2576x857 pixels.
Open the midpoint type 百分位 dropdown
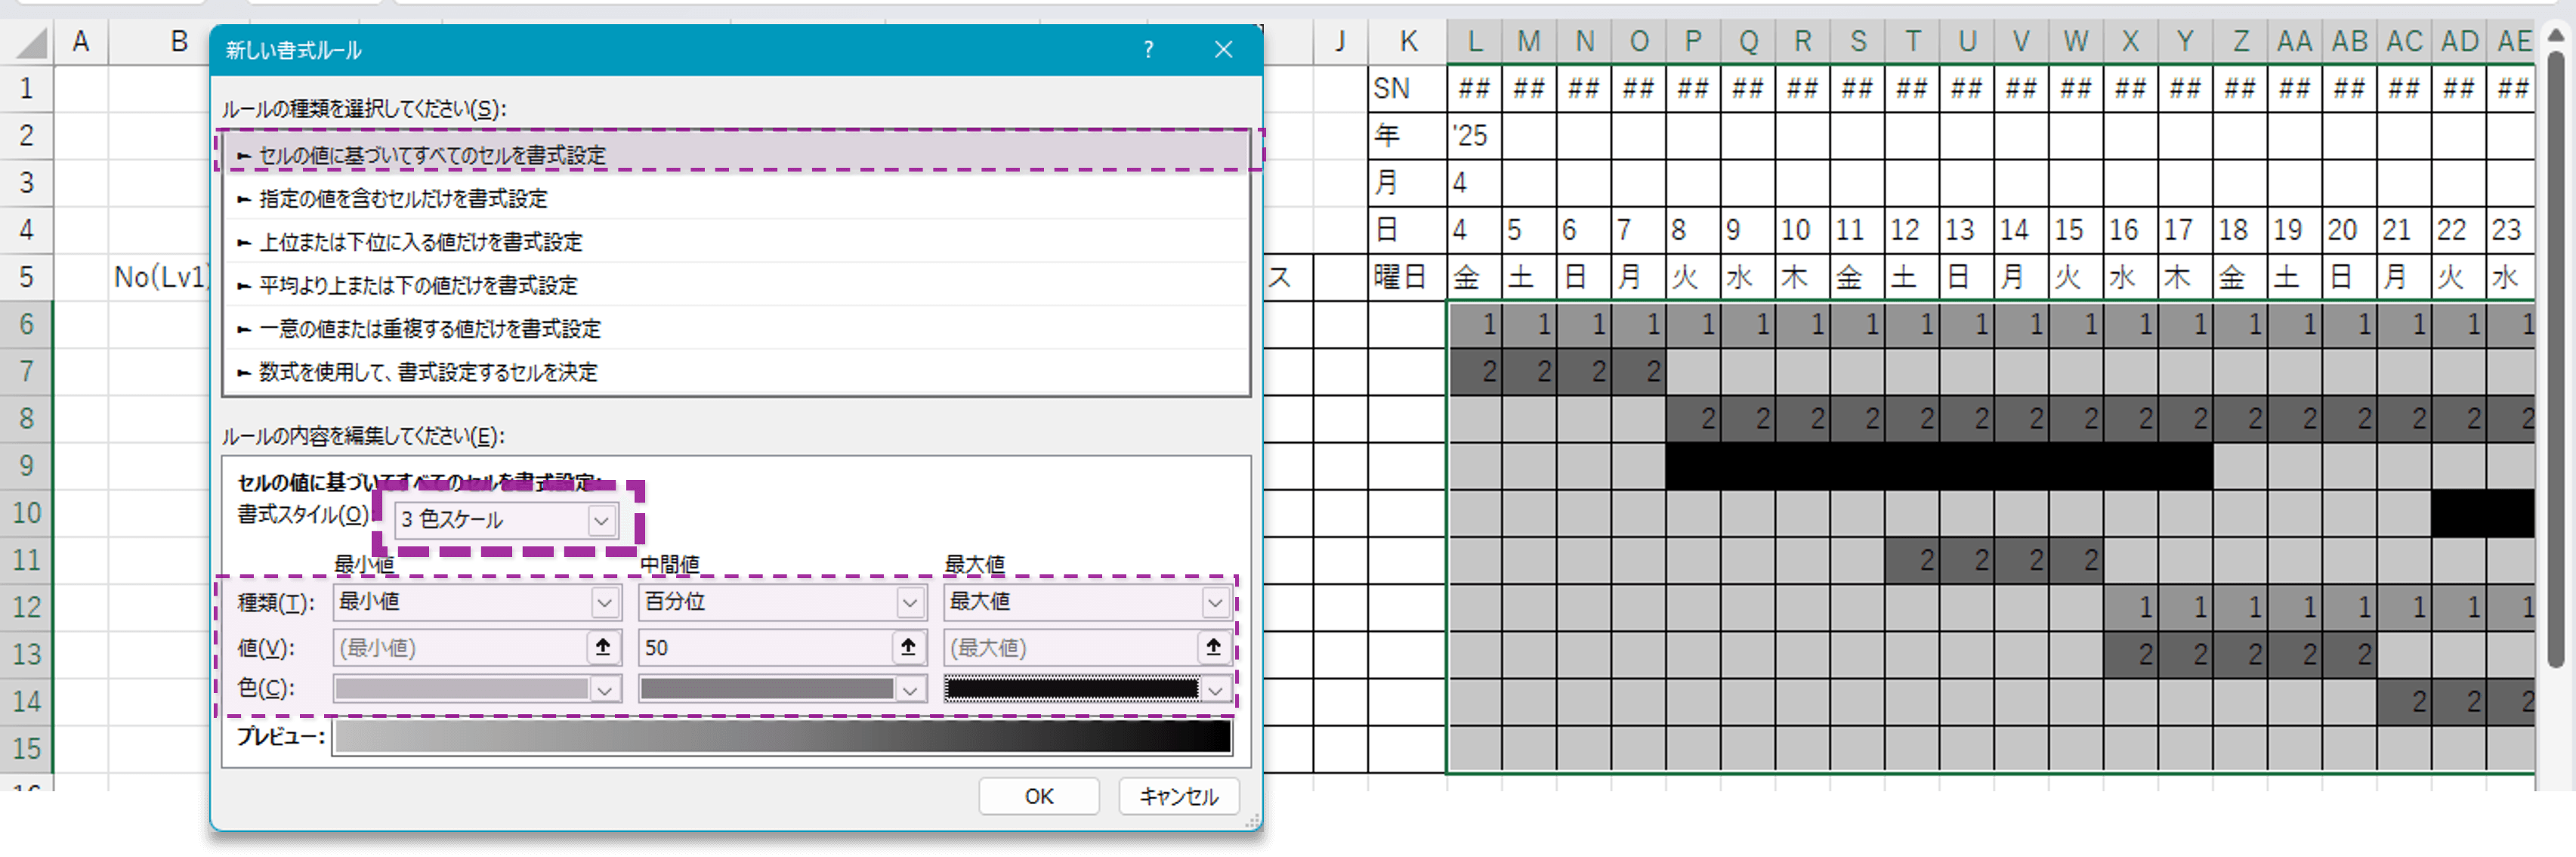[x=909, y=602]
